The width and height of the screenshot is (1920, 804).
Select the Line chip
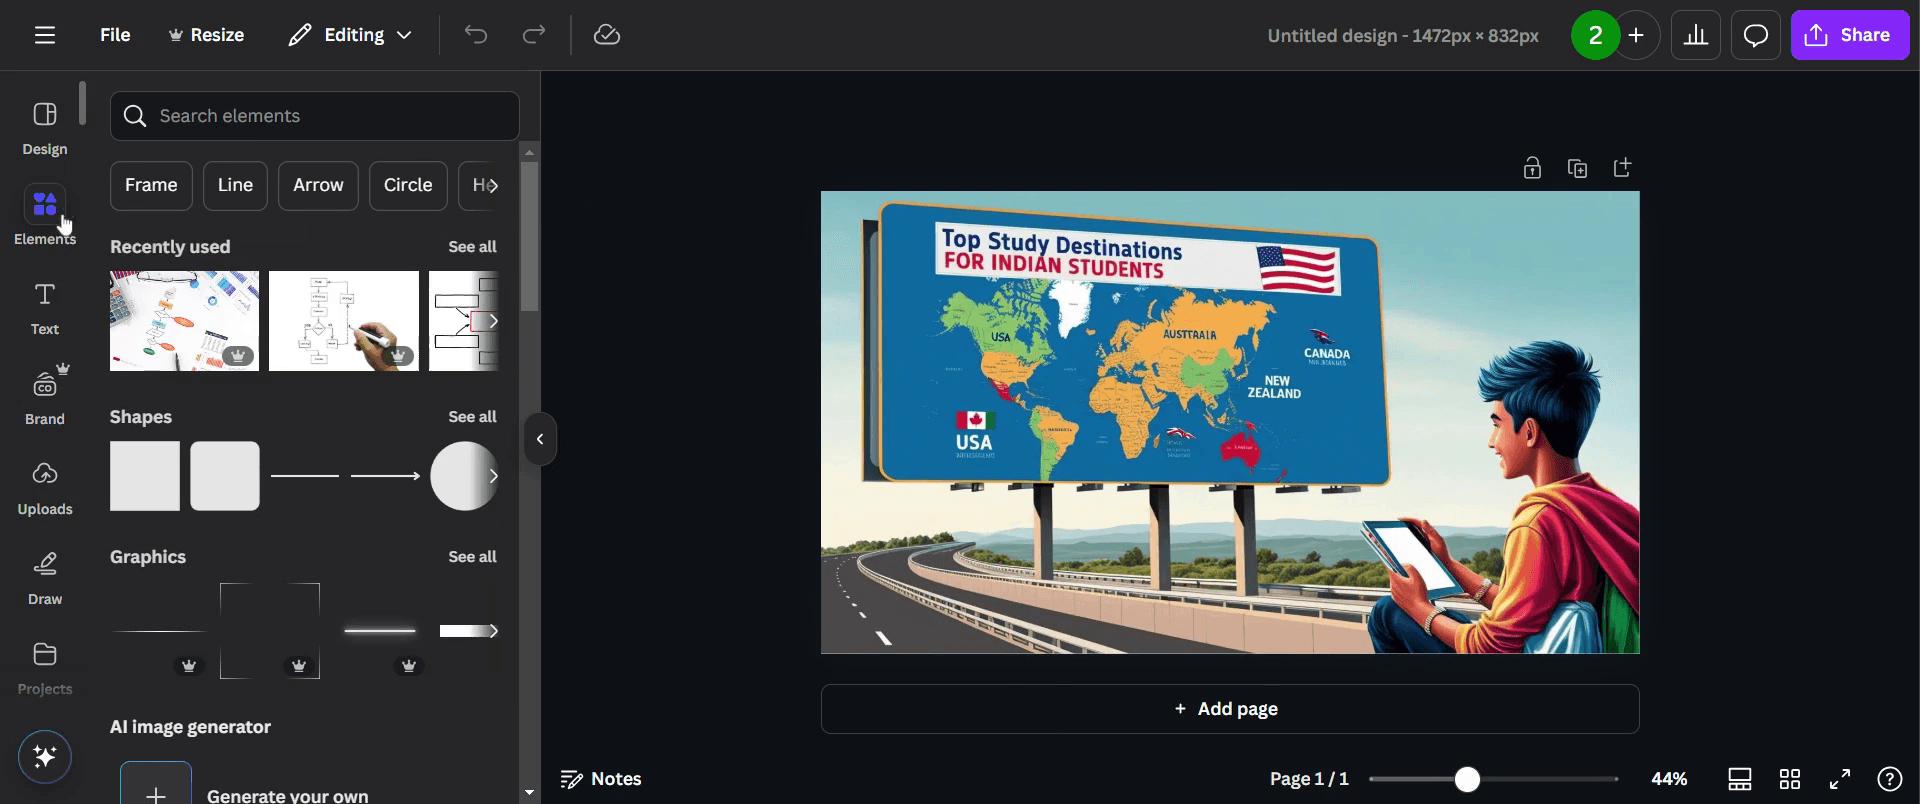235,186
